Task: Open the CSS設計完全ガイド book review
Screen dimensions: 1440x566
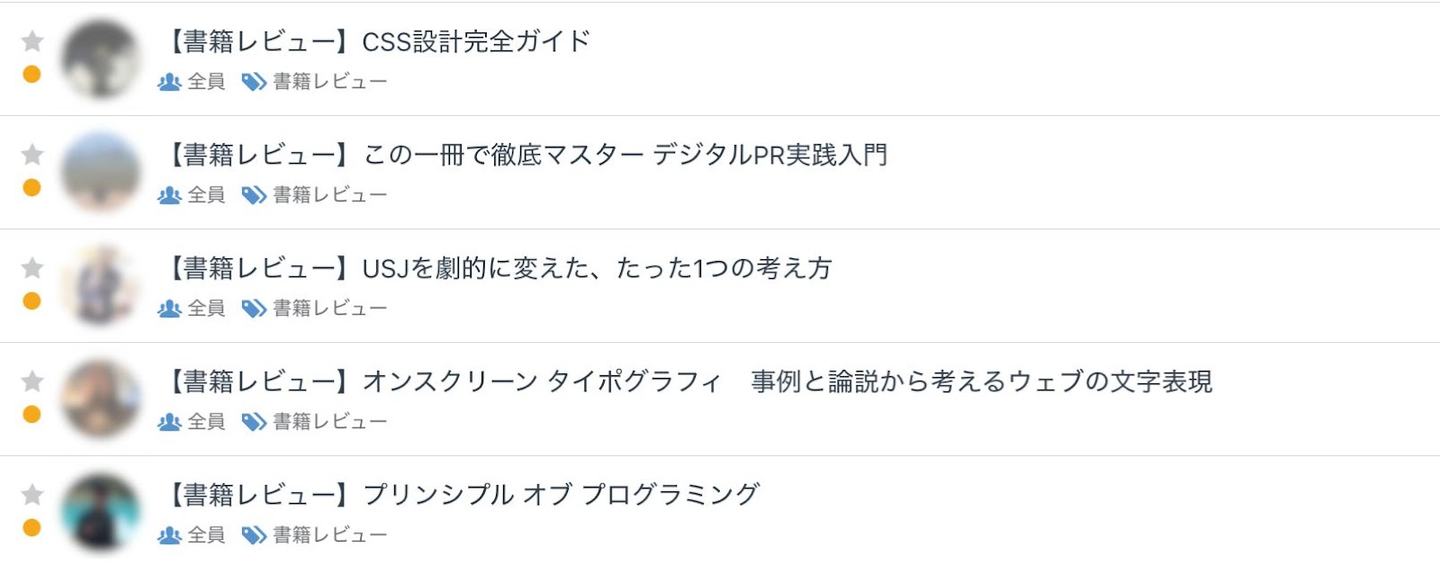Action: click(376, 42)
